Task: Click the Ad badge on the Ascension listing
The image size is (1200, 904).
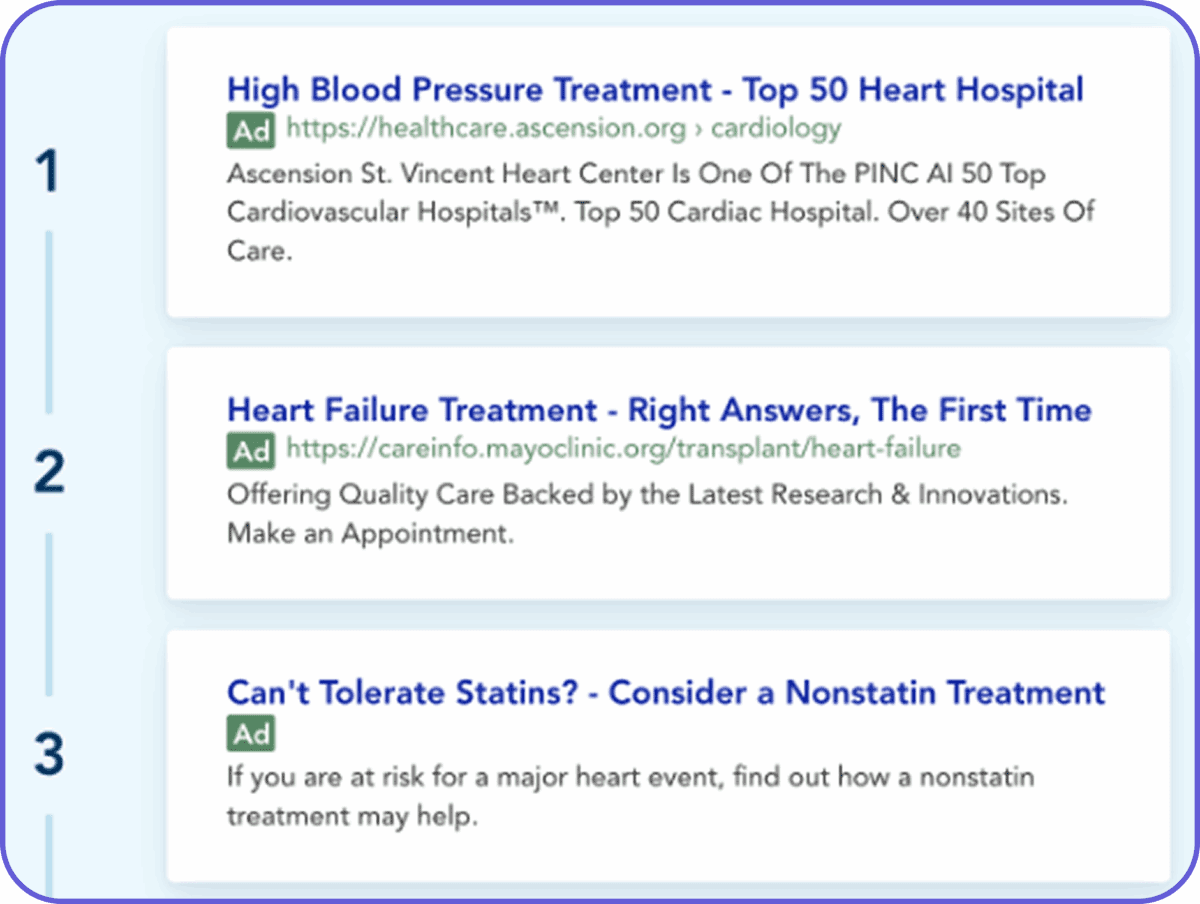Action: [x=251, y=130]
